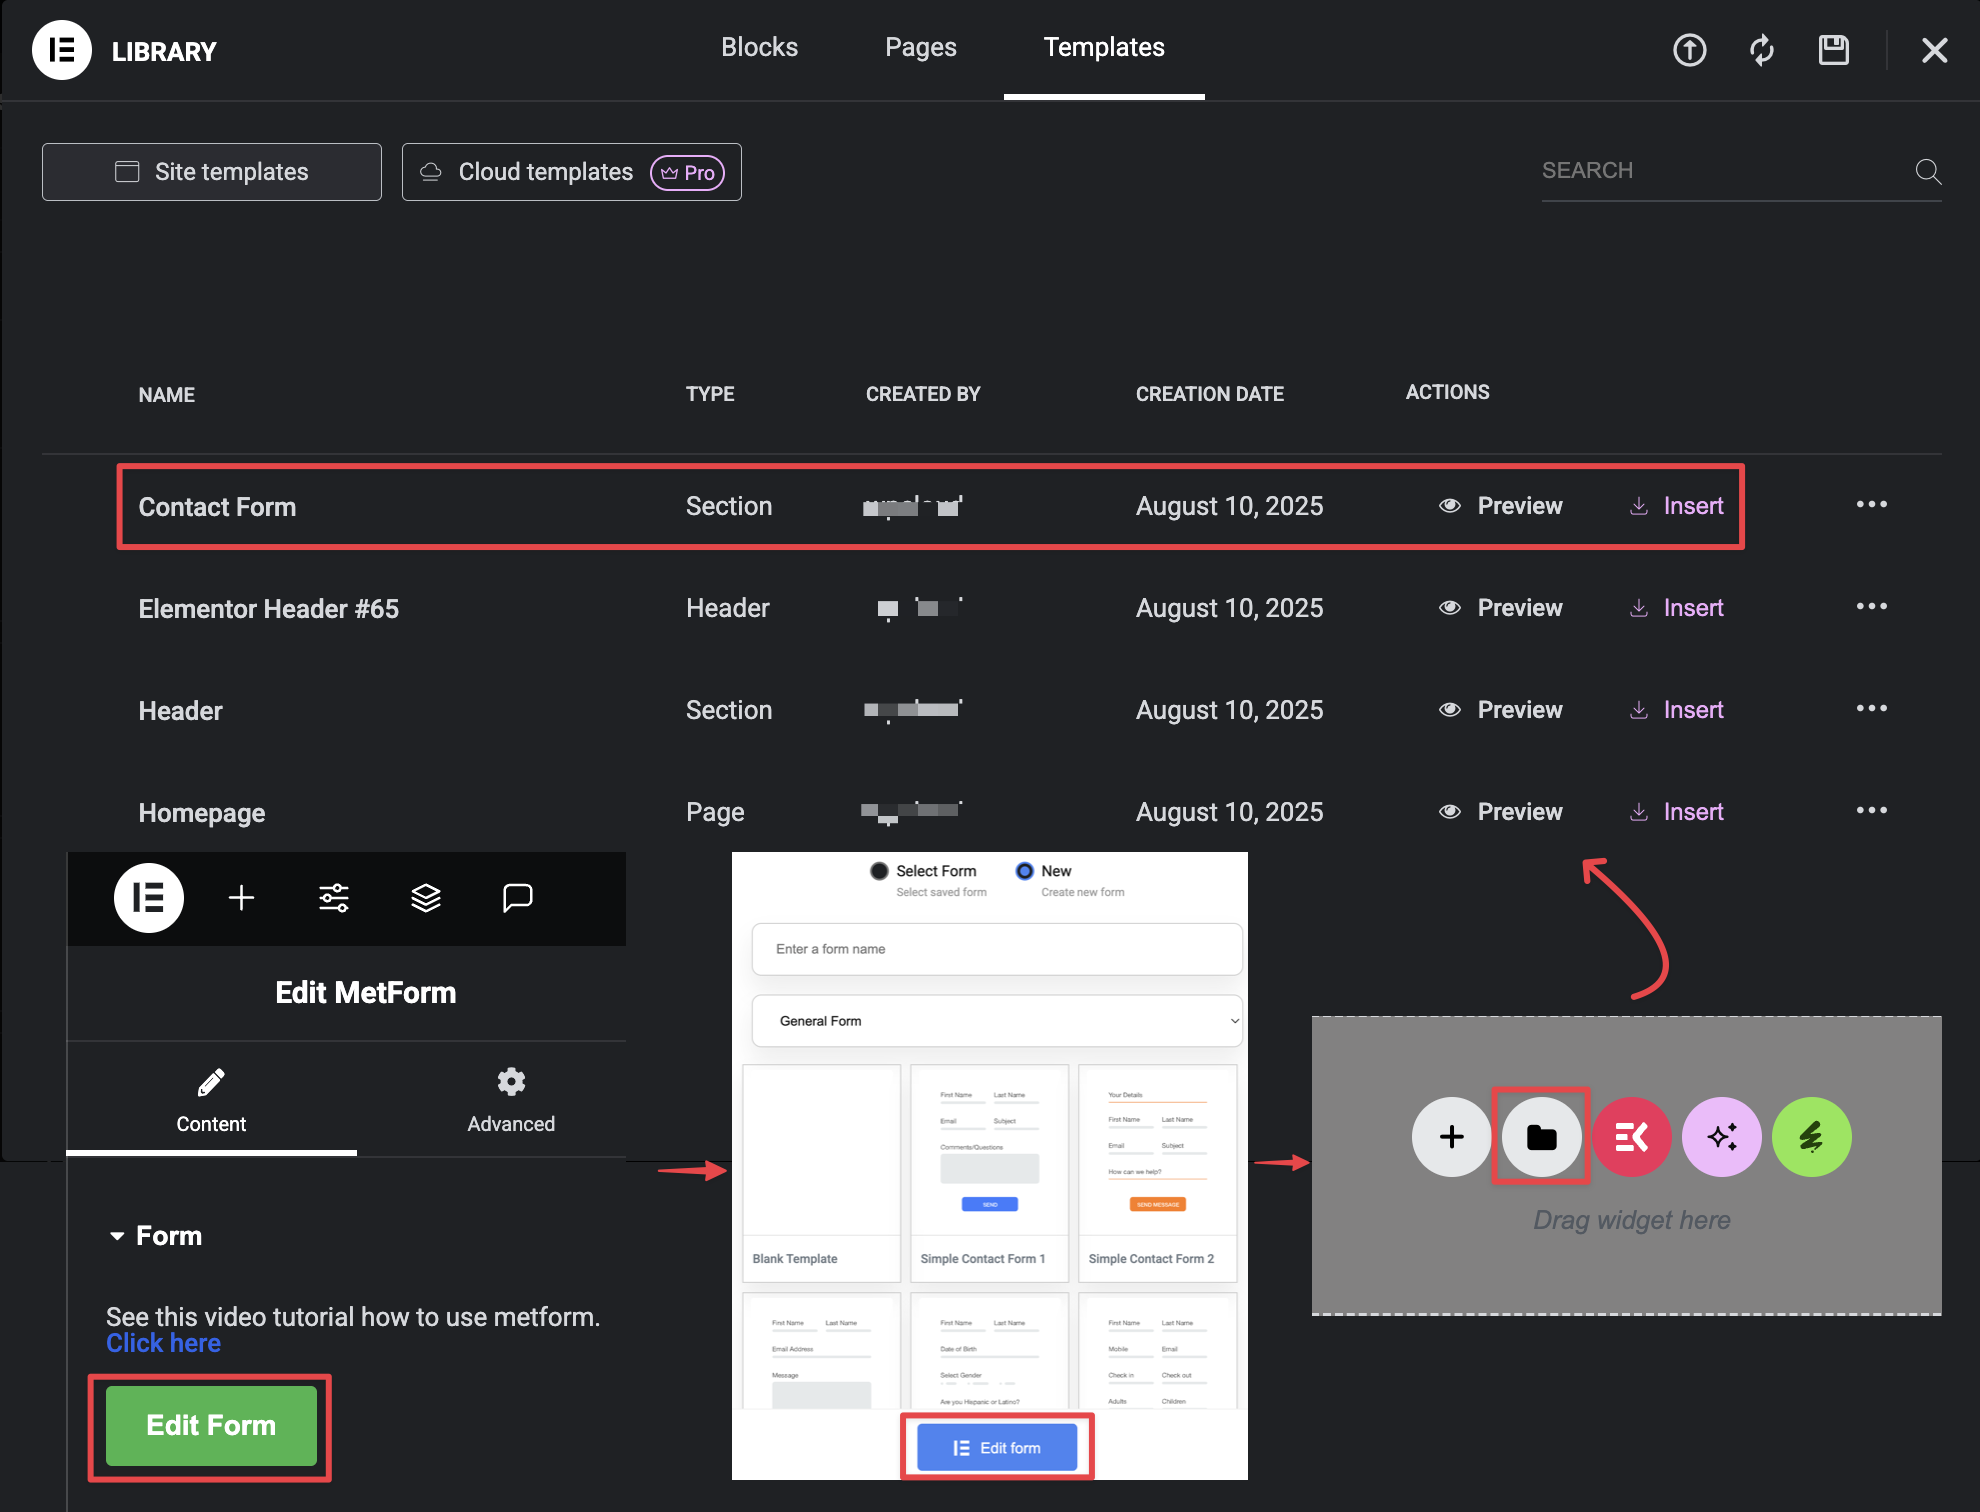
Task: Open the structure layers icon
Action: click(426, 898)
